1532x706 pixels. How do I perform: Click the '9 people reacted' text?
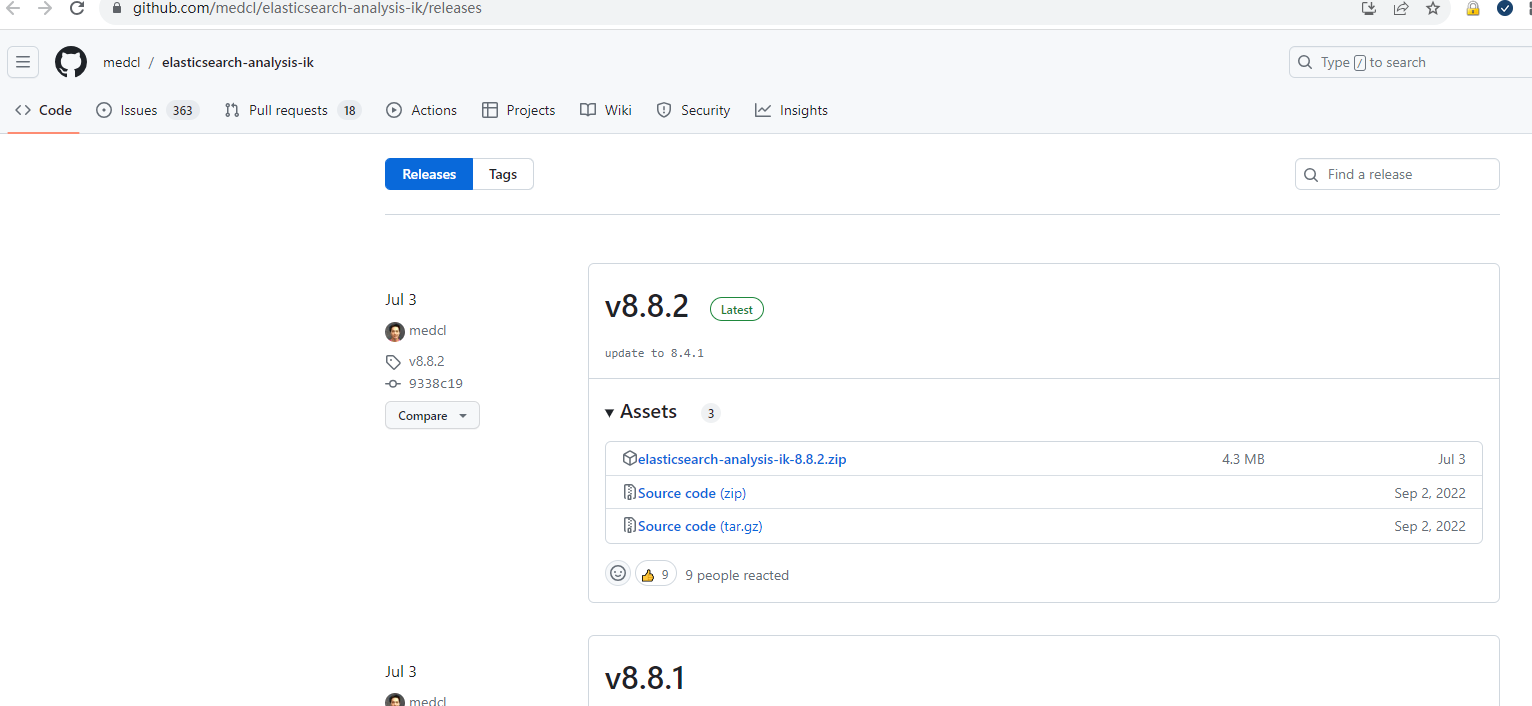737,575
